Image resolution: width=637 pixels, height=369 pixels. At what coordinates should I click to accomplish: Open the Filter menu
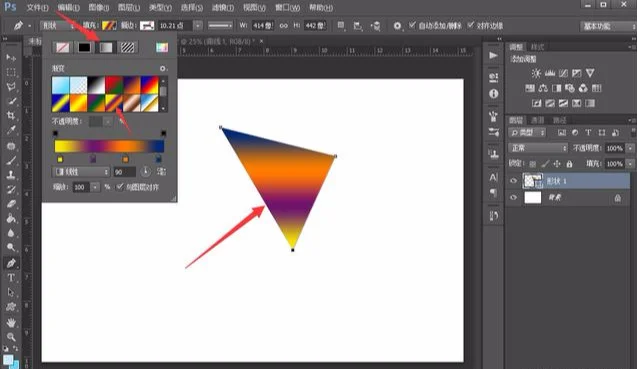coord(223,8)
